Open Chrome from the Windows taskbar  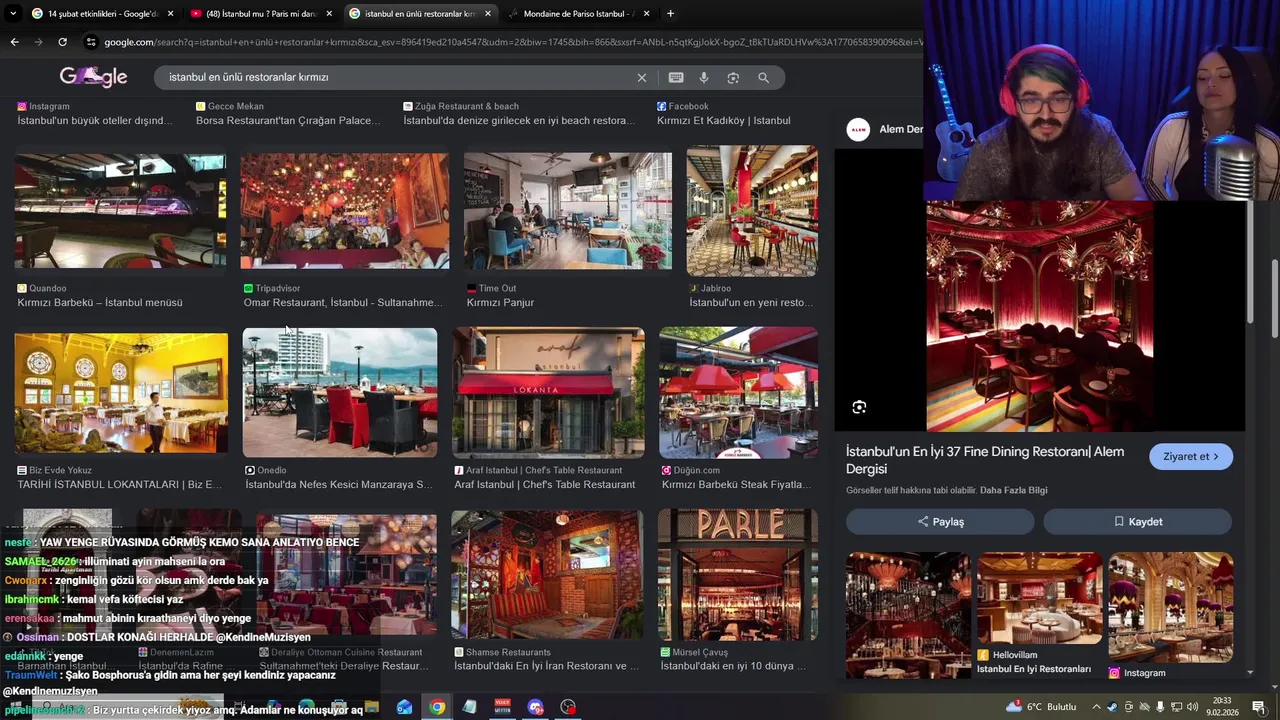pyautogui.click(x=437, y=707)
